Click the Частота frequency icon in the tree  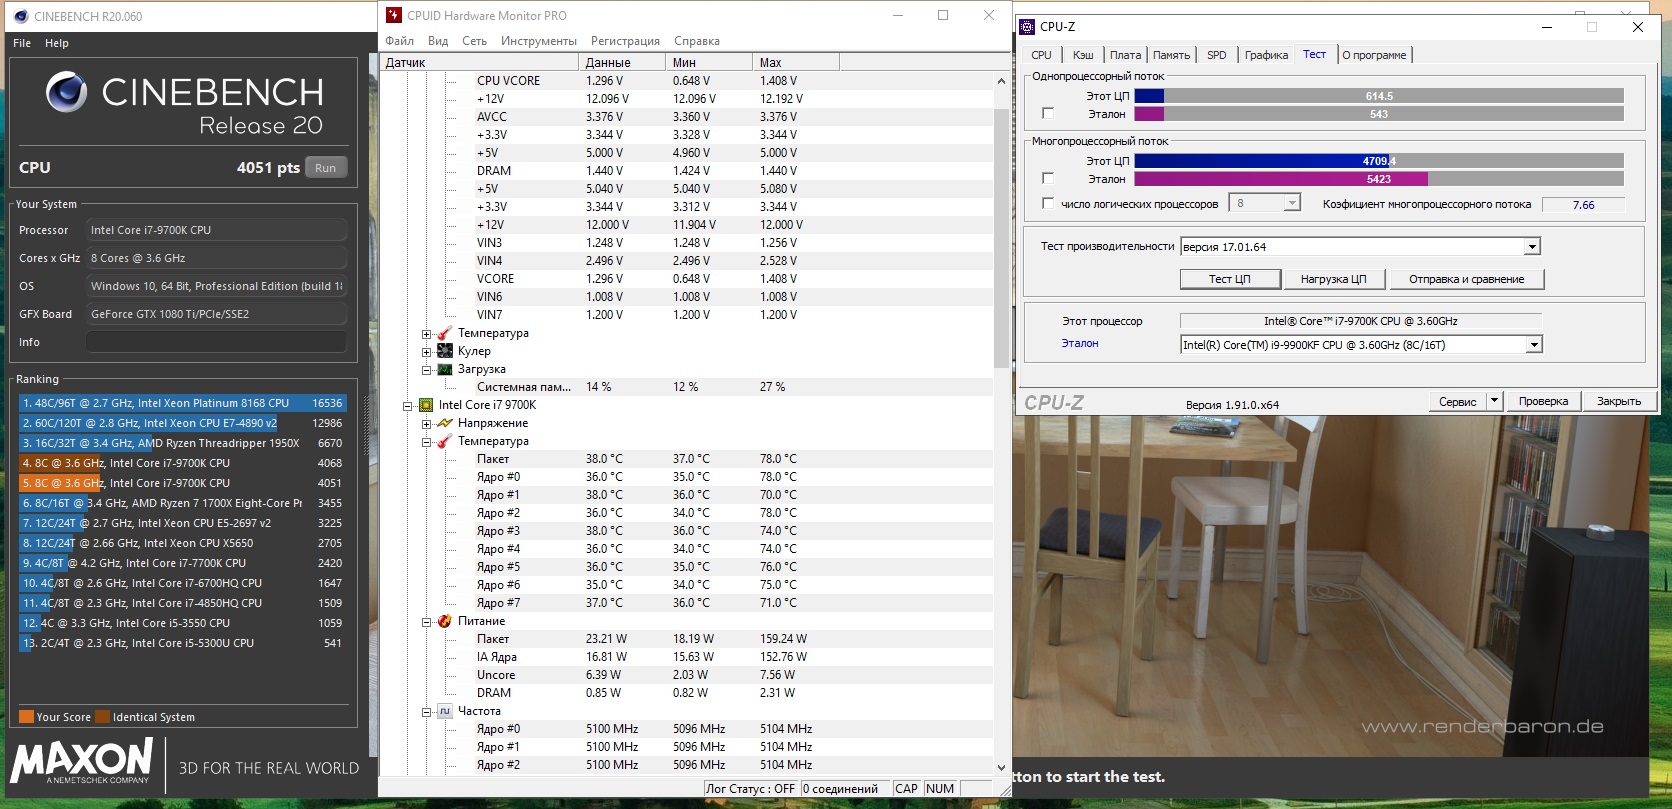(445, 711)
